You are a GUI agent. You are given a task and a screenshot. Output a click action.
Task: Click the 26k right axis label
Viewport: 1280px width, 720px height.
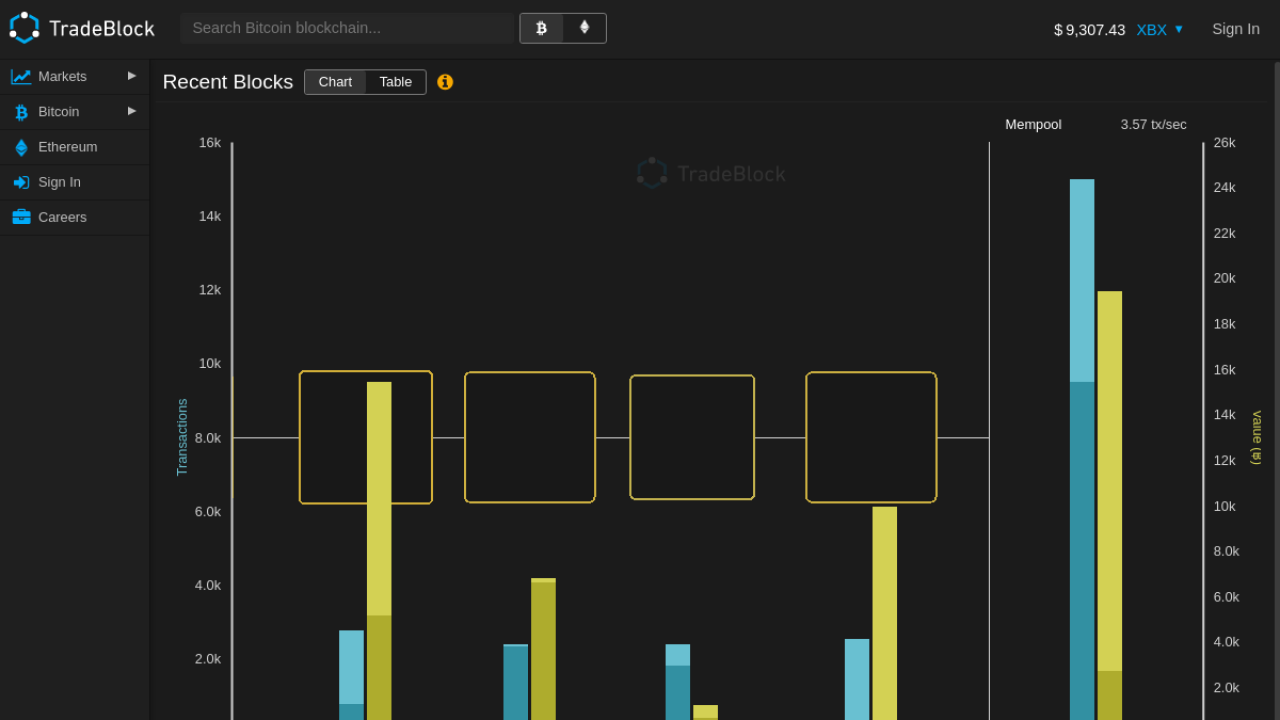click(1225, 142)
